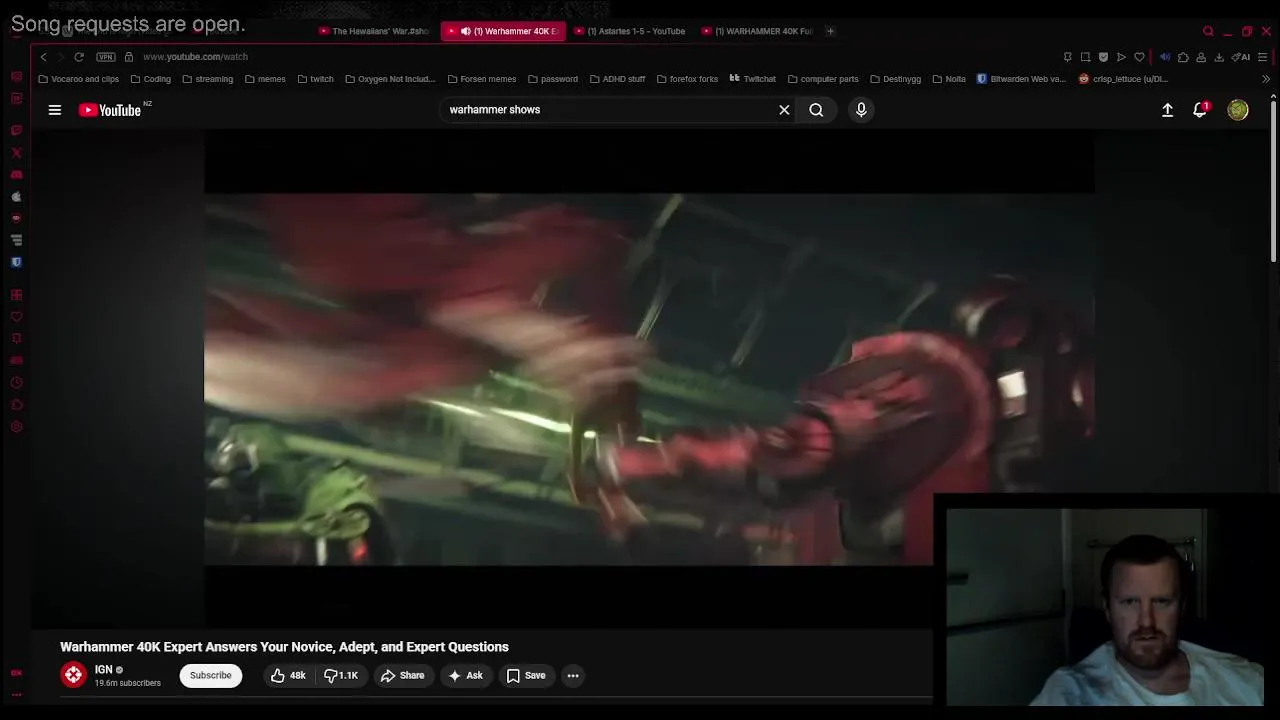Start voice search with microphone icon
This screenshot has width=1280, height=720.
tap(861, 110)
